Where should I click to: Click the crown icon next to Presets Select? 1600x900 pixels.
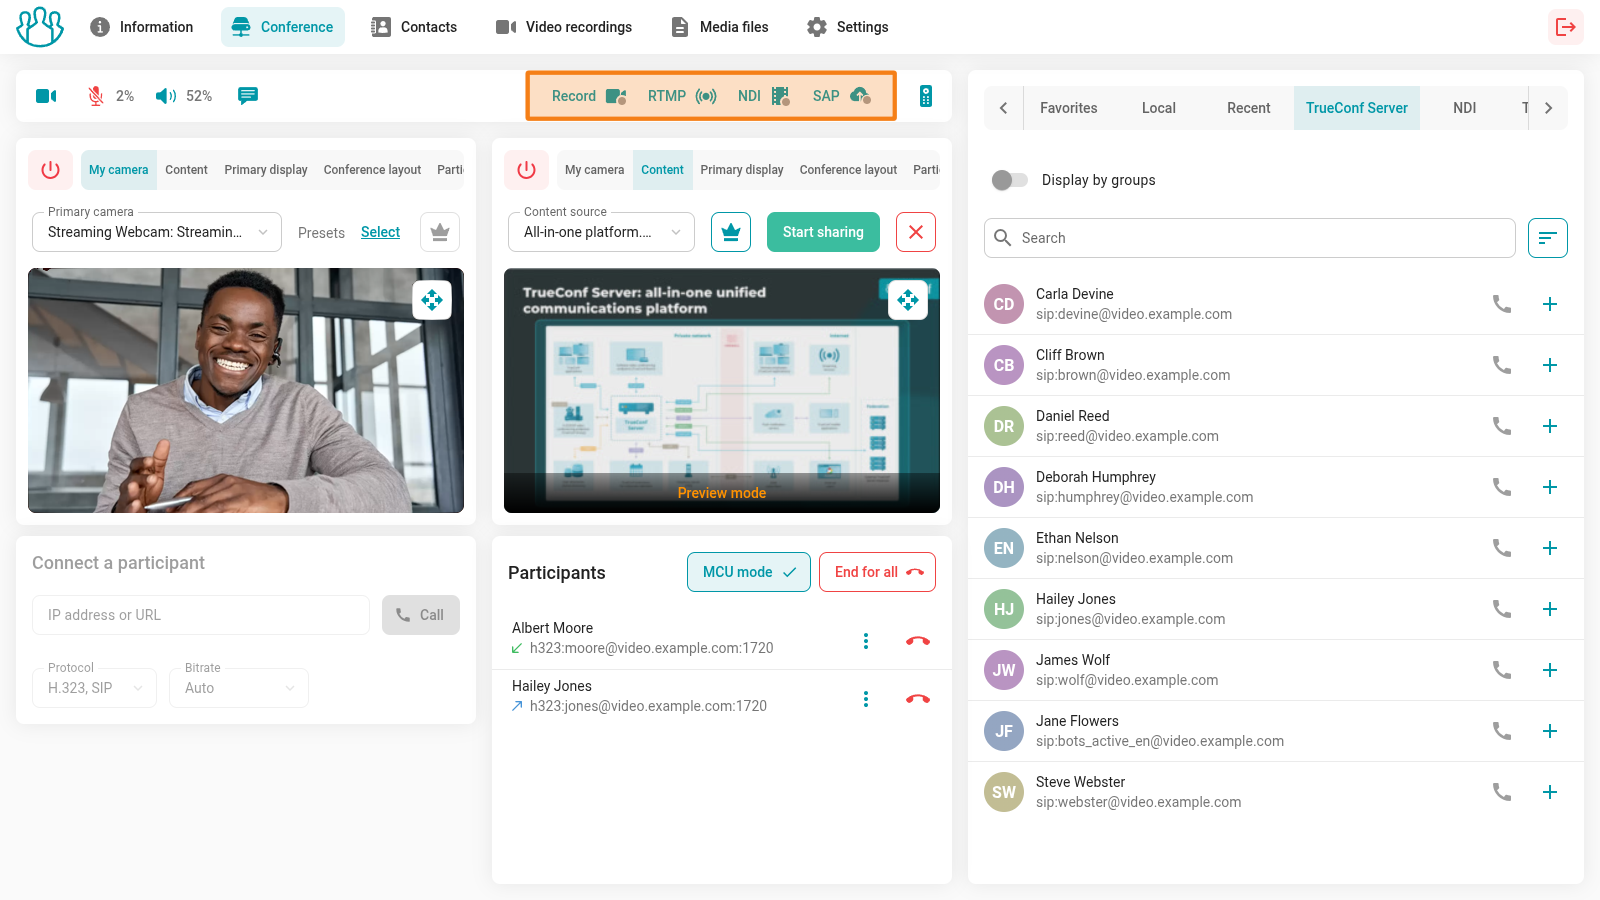click(x=440, y=232)
